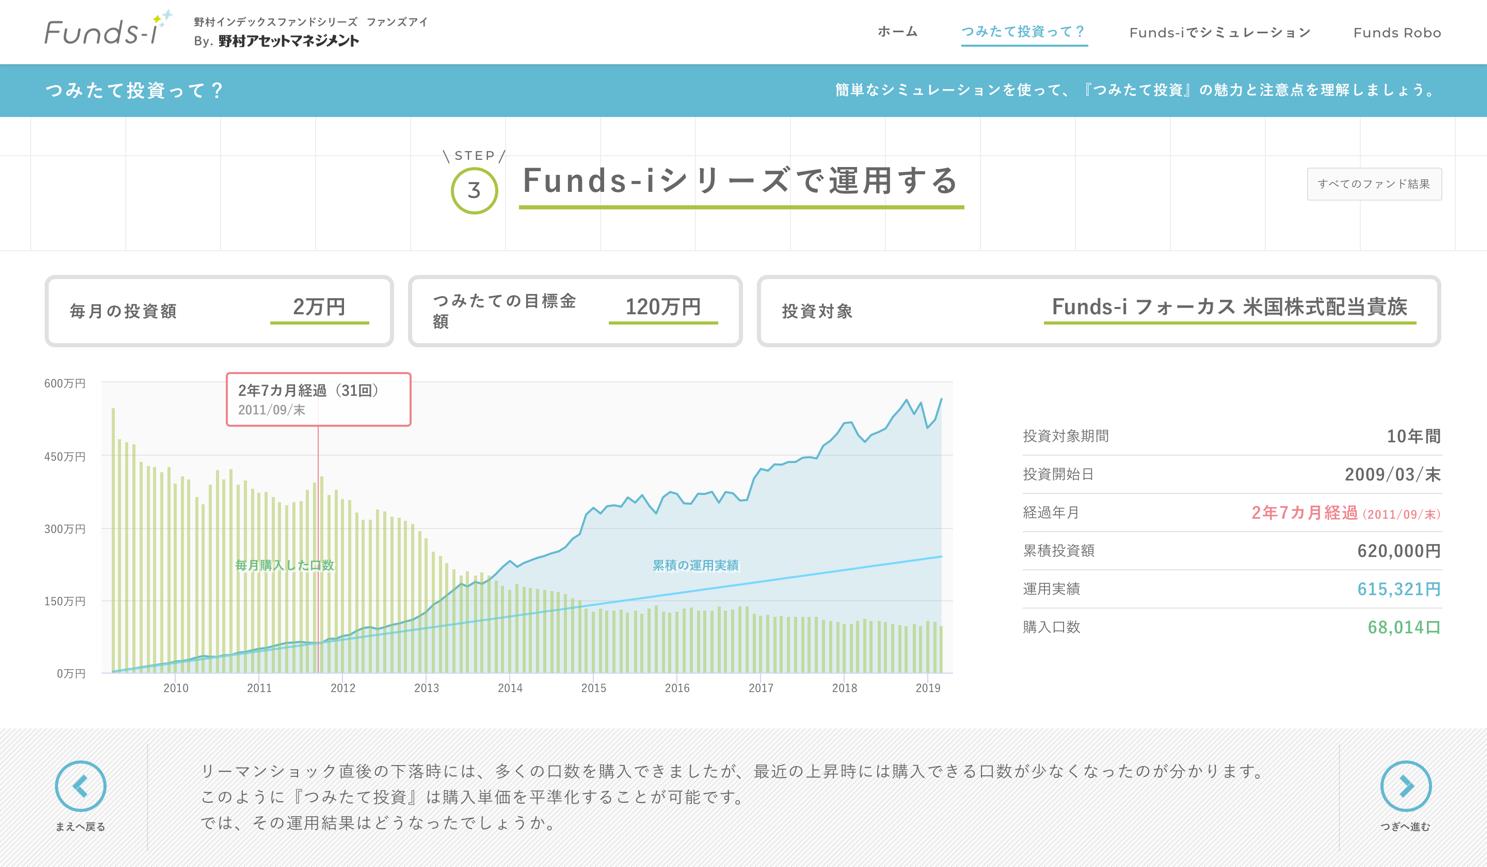Screen dimensions: 1487x867
Task: Select the つみたて投資って？ nav tab
Action: tap(1023, 32)
